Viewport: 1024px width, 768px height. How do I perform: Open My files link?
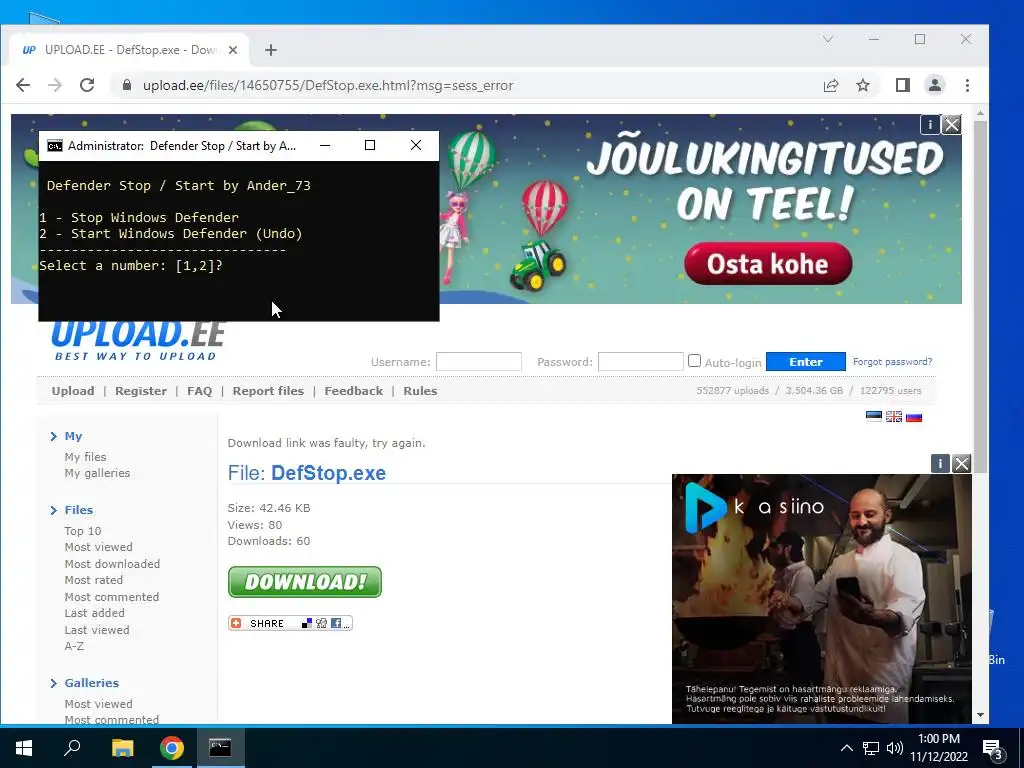85,457
